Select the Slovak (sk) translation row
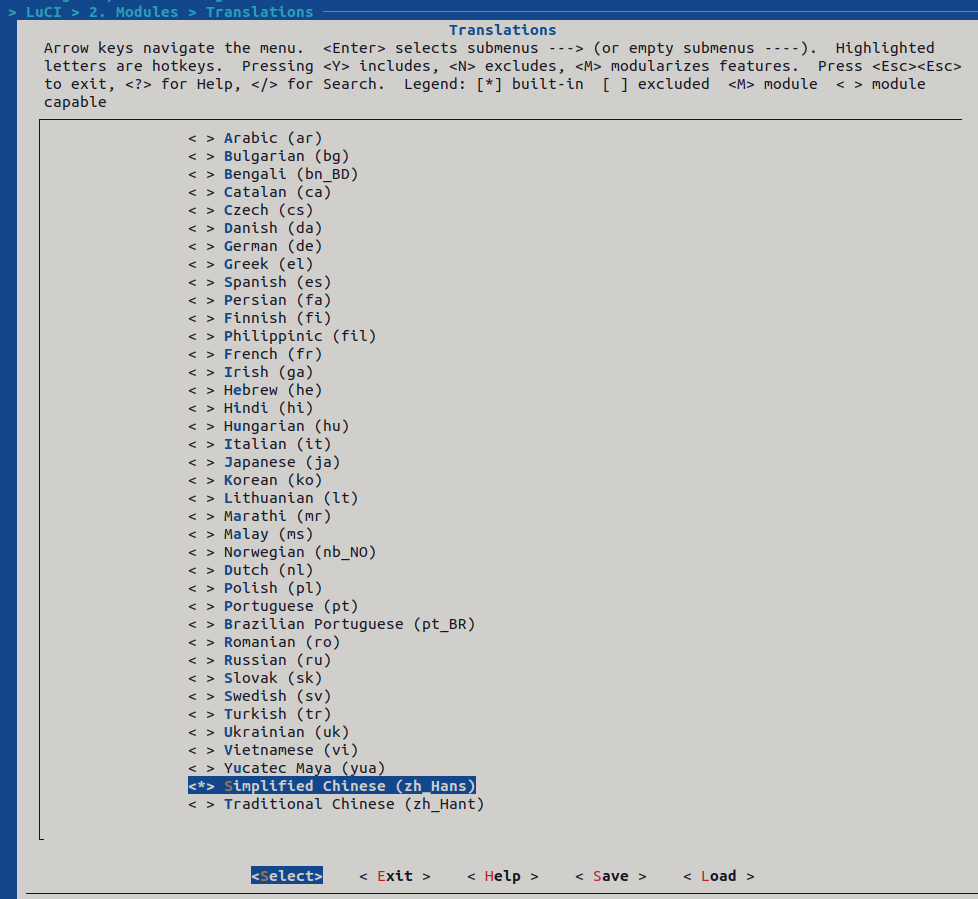Screen dimensions: 978x899 [255, 679]
